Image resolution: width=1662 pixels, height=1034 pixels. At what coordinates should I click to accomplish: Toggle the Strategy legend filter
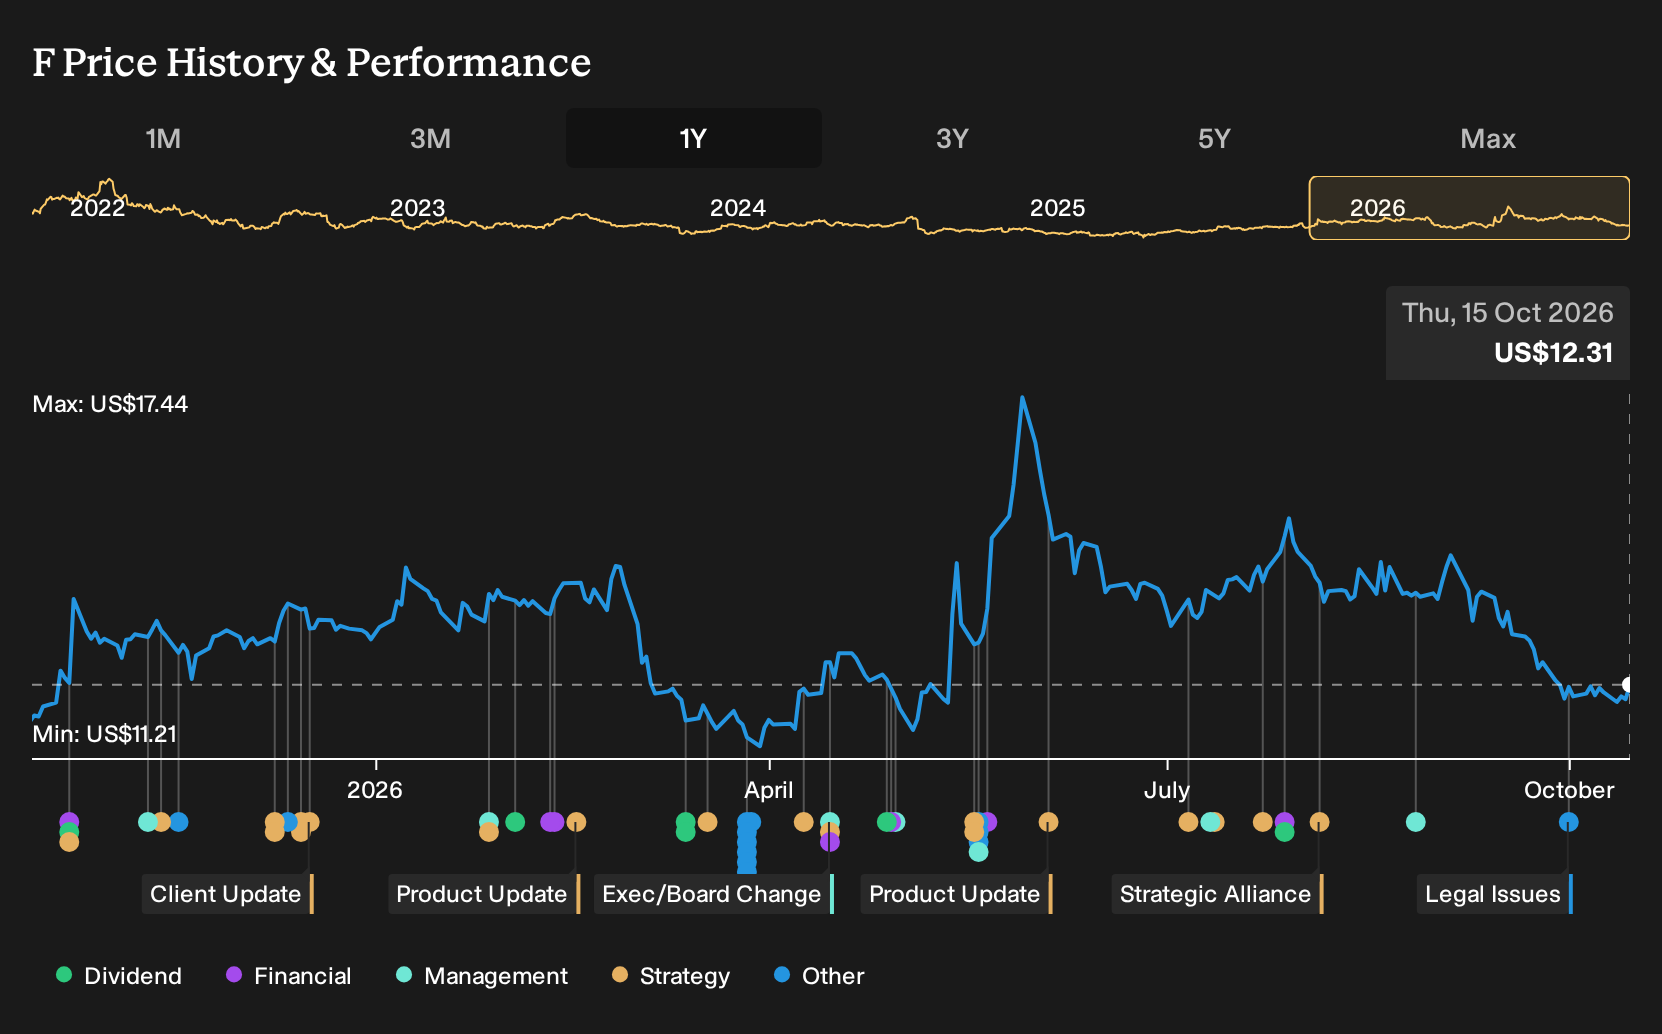click(670, 976)
